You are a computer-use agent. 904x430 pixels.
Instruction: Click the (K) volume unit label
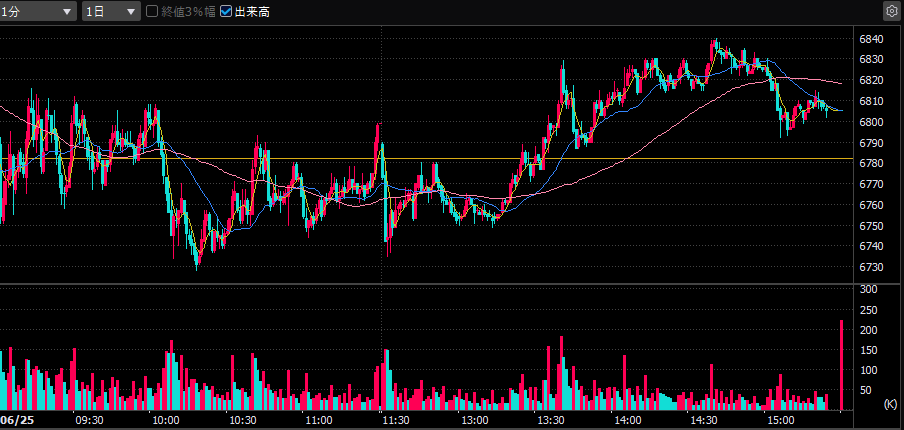pos(890,403)
